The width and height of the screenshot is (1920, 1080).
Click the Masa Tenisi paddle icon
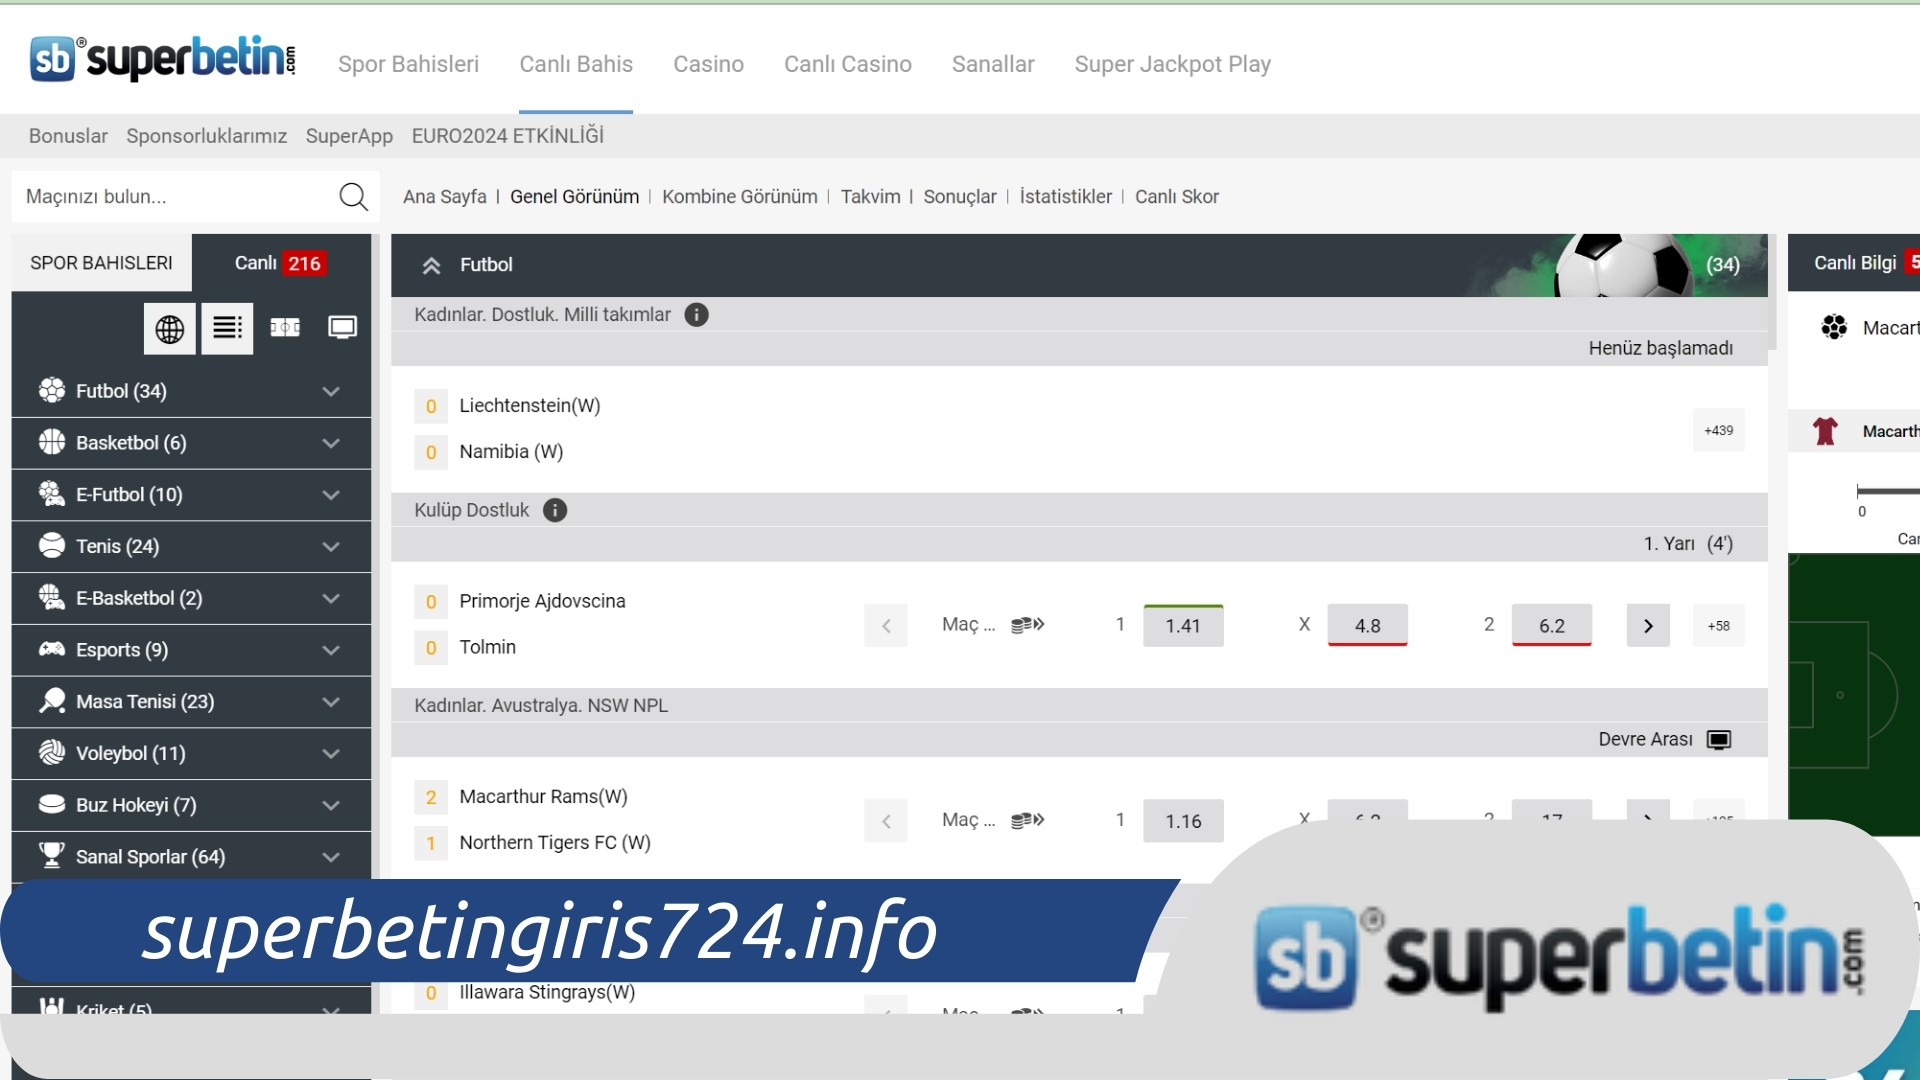[52, 701]
